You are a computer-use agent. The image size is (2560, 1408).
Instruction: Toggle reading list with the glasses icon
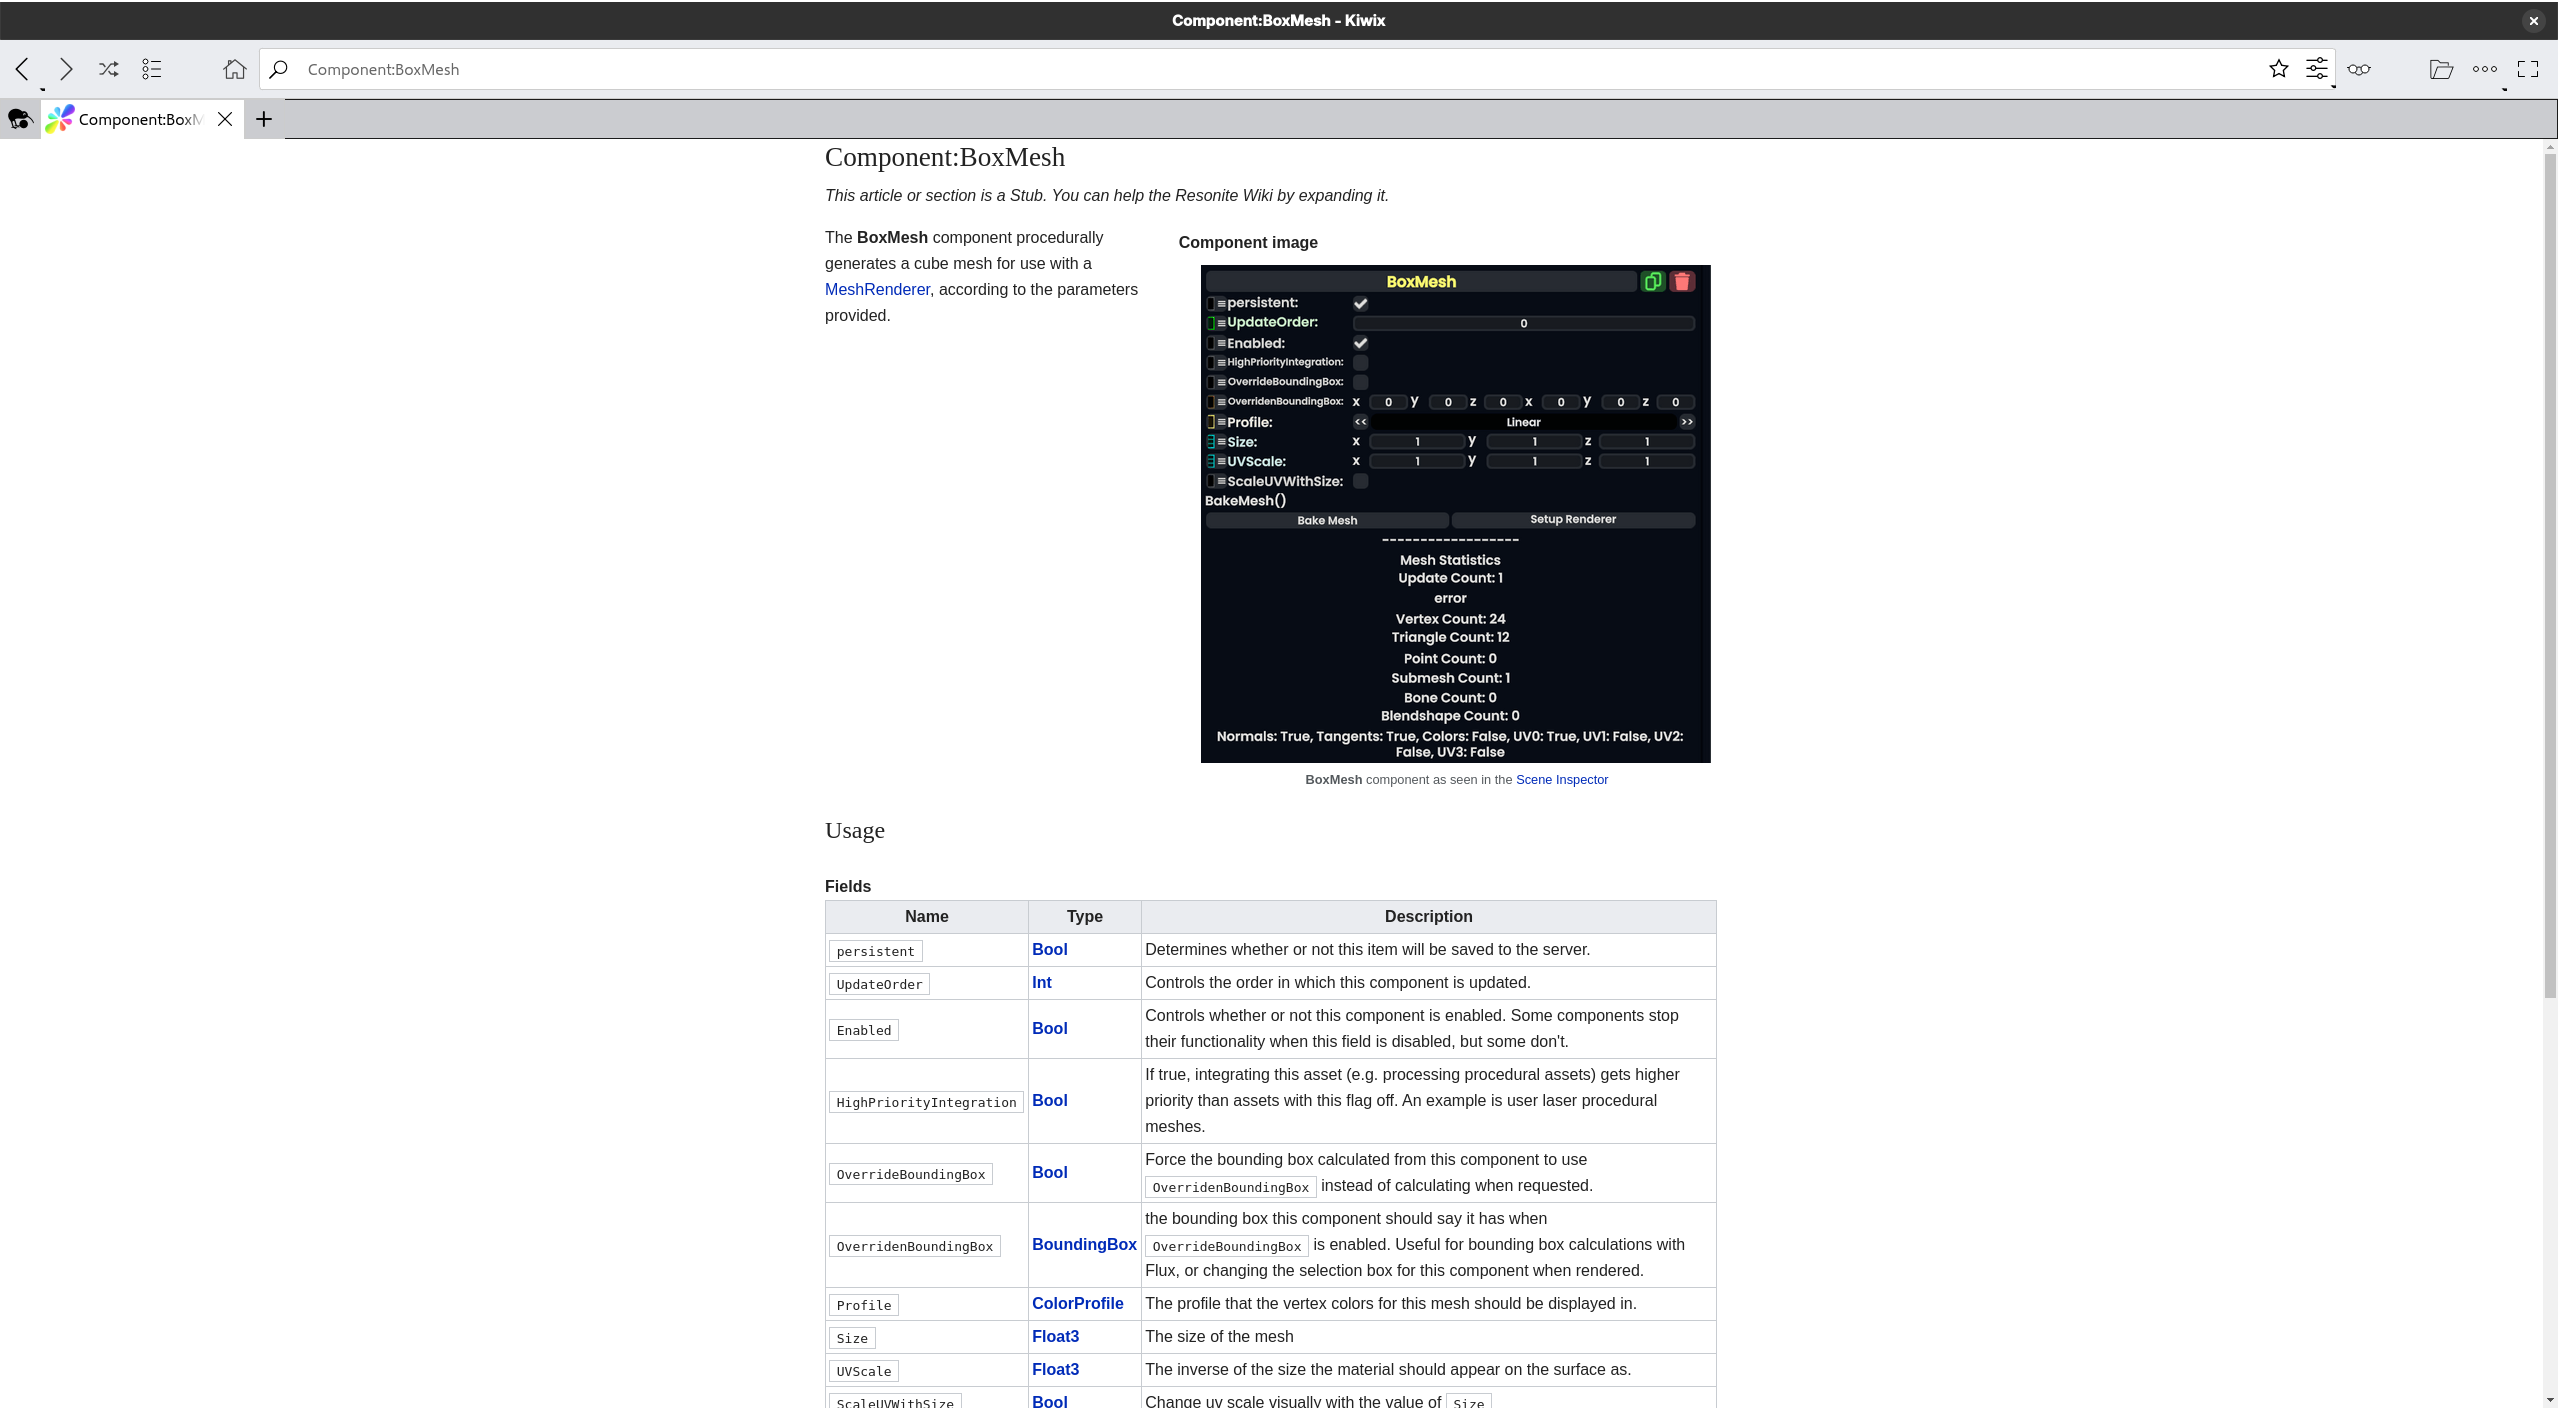pyautogui.click(x=2359, y=69)
